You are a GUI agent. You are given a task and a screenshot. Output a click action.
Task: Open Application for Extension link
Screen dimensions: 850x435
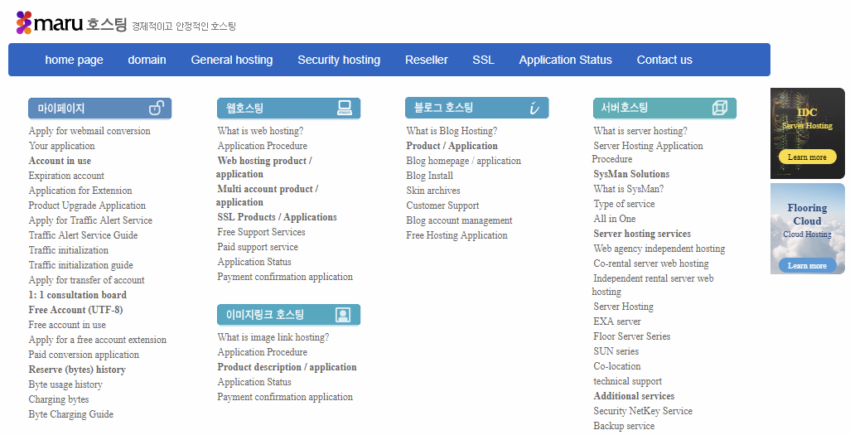tap(80, 190)
